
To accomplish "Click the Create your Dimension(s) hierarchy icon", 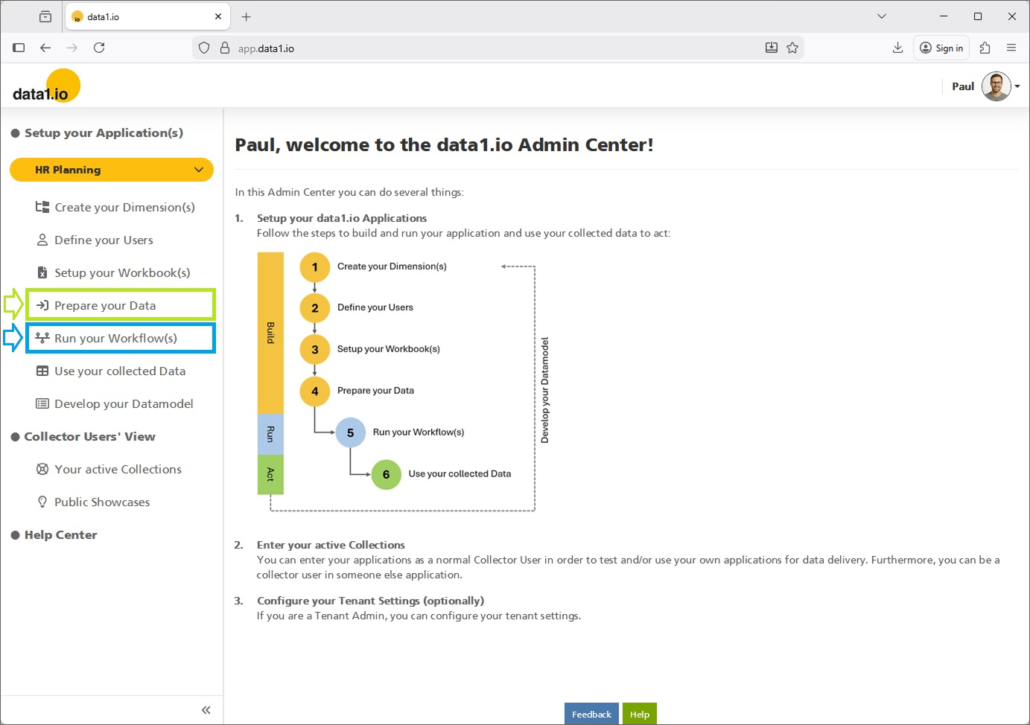I will coord(42,207).
